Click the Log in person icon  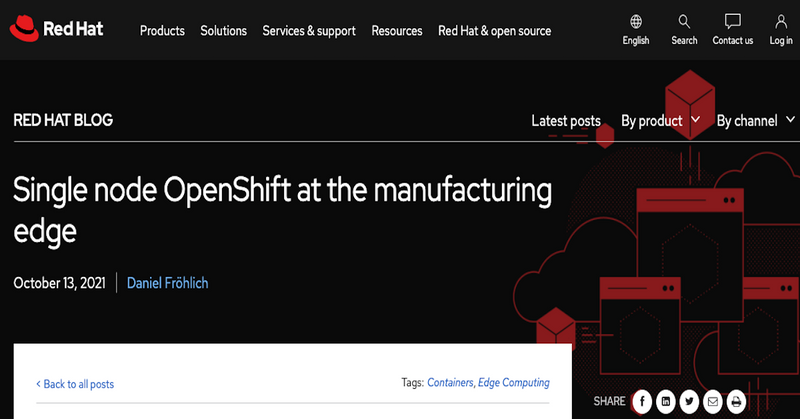(x=781, y=21)
